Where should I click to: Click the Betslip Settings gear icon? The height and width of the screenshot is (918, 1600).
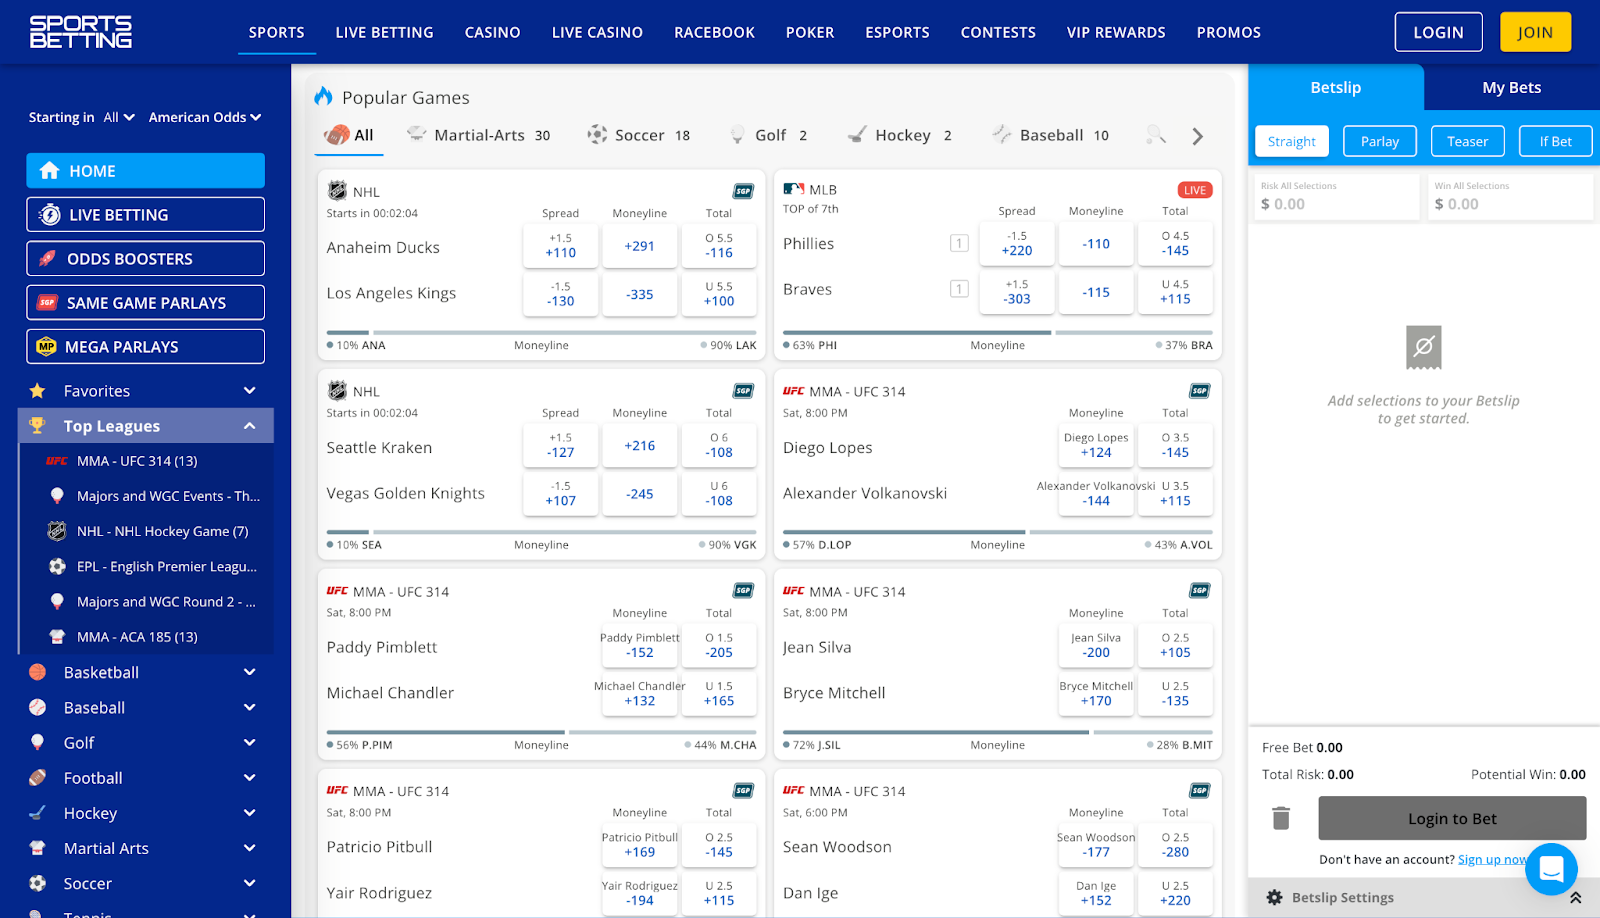[1274, 898]
